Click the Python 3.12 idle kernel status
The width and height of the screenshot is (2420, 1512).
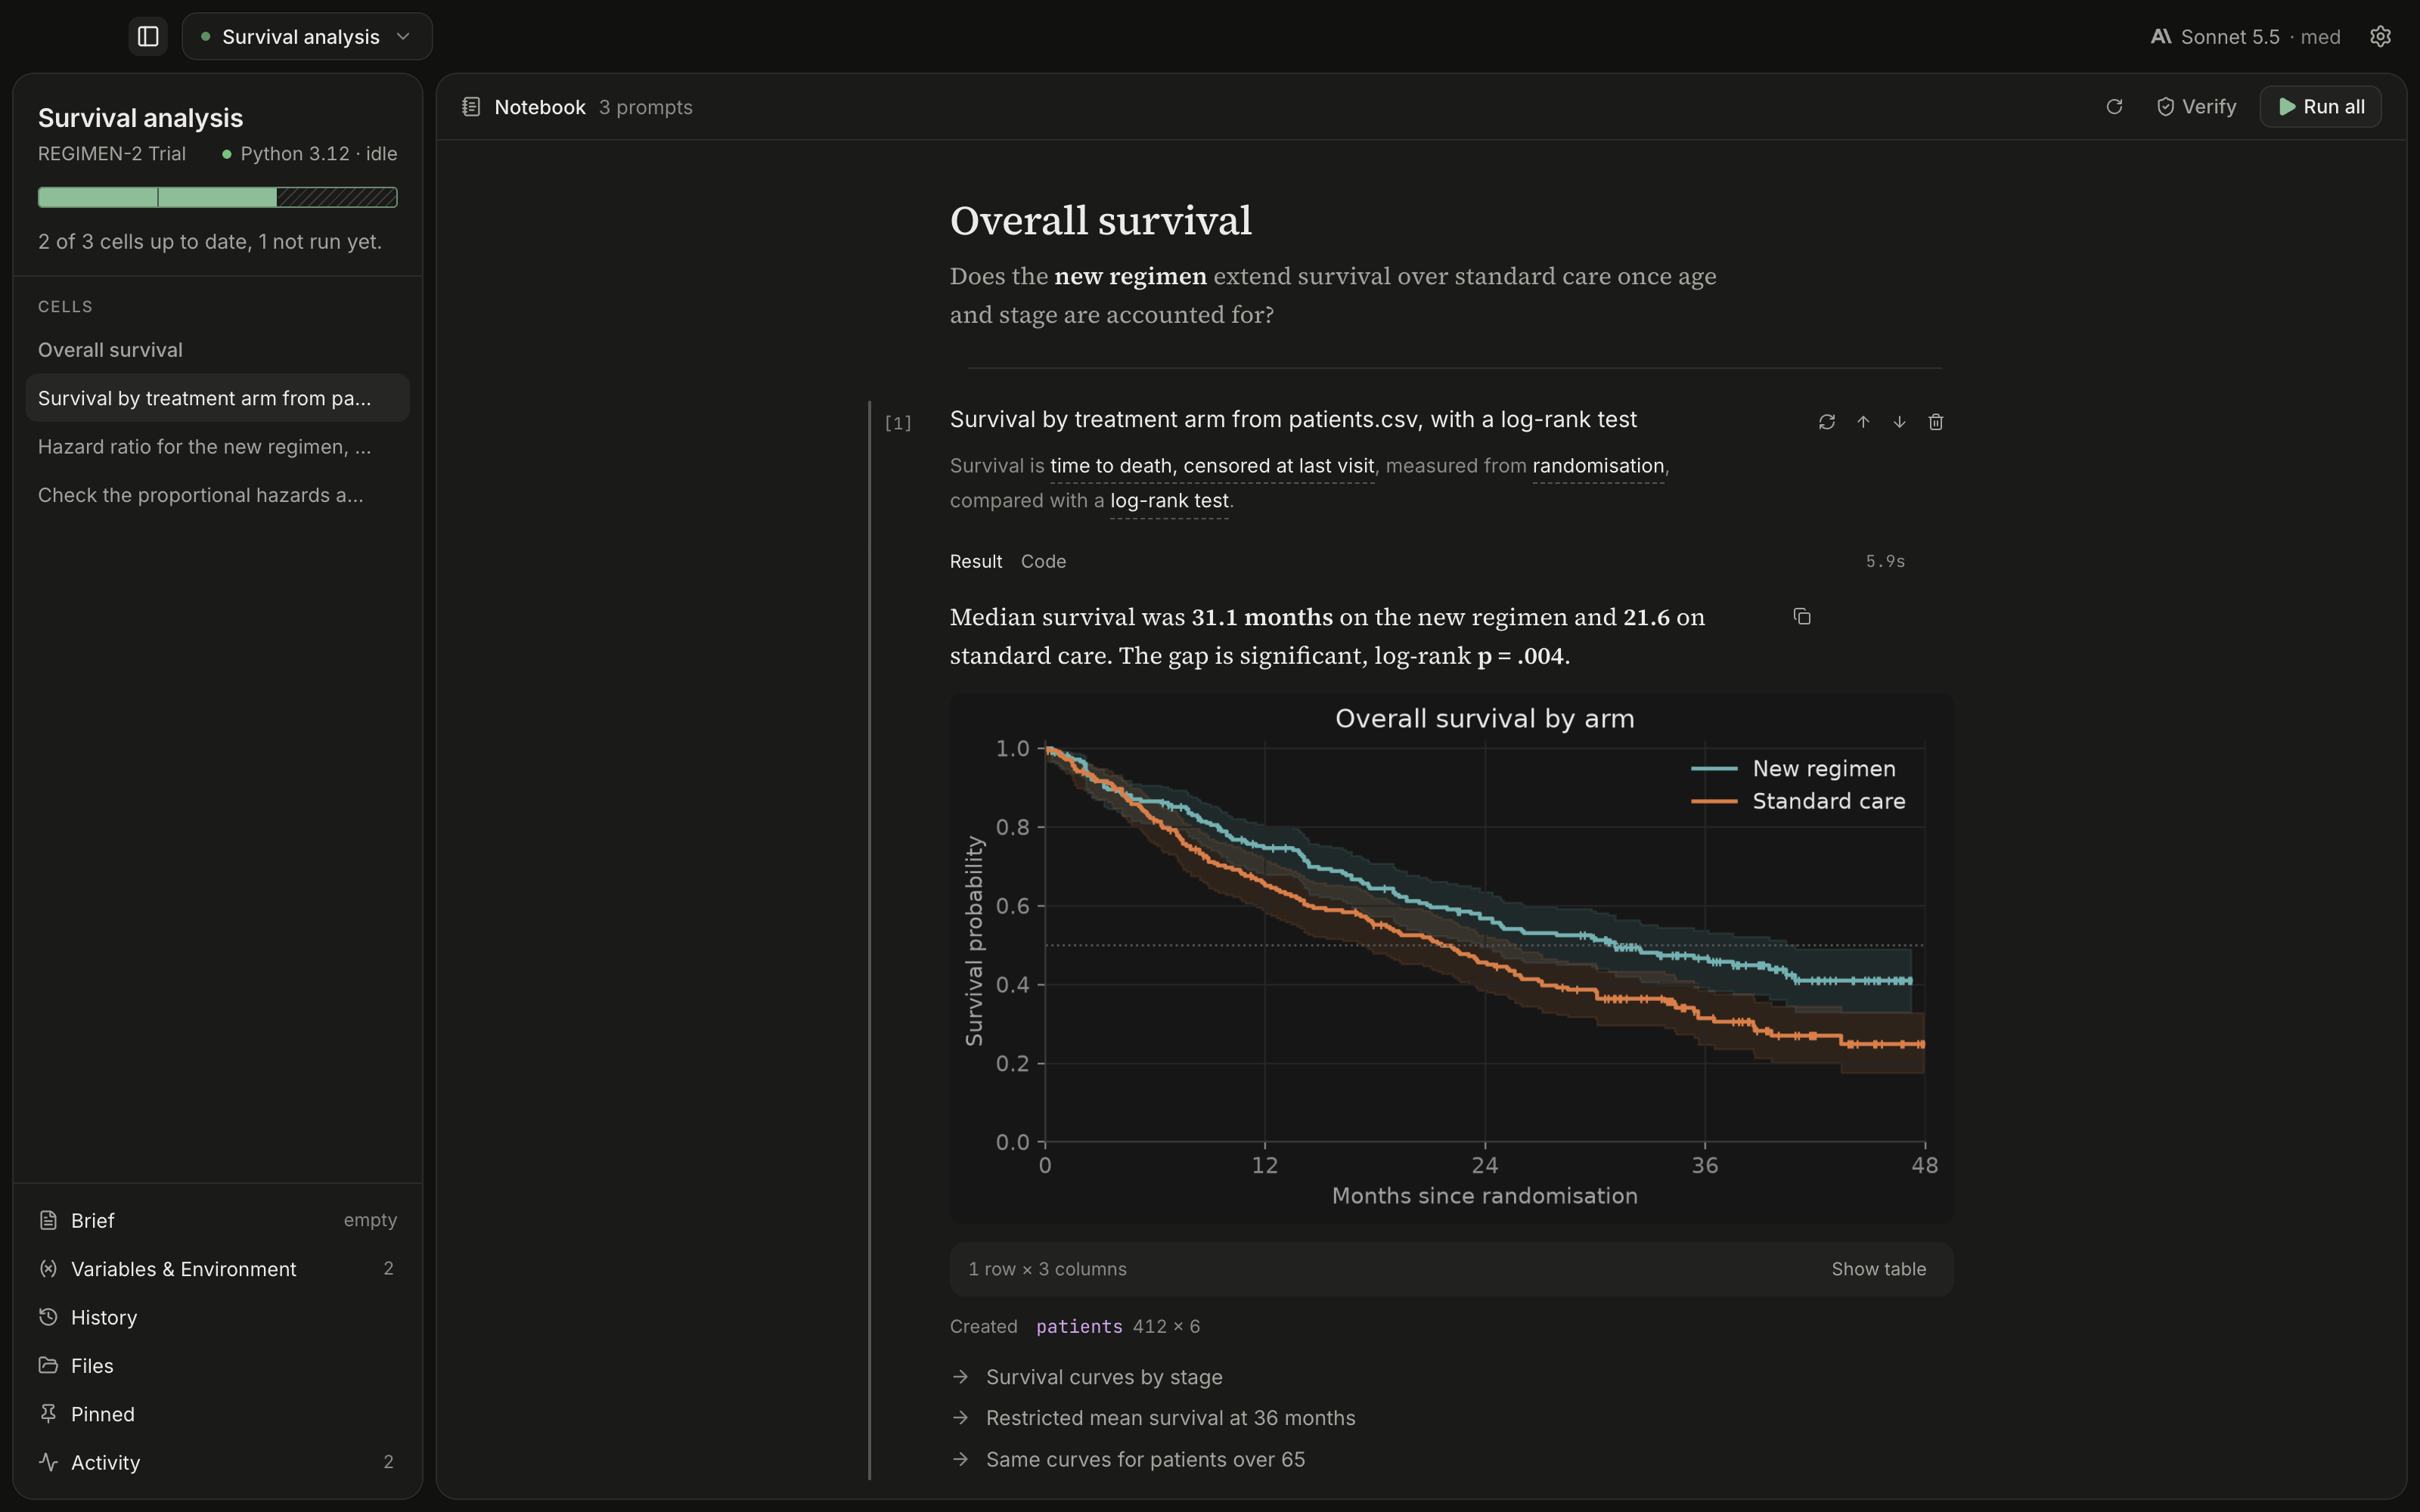(x=309, y=154)
